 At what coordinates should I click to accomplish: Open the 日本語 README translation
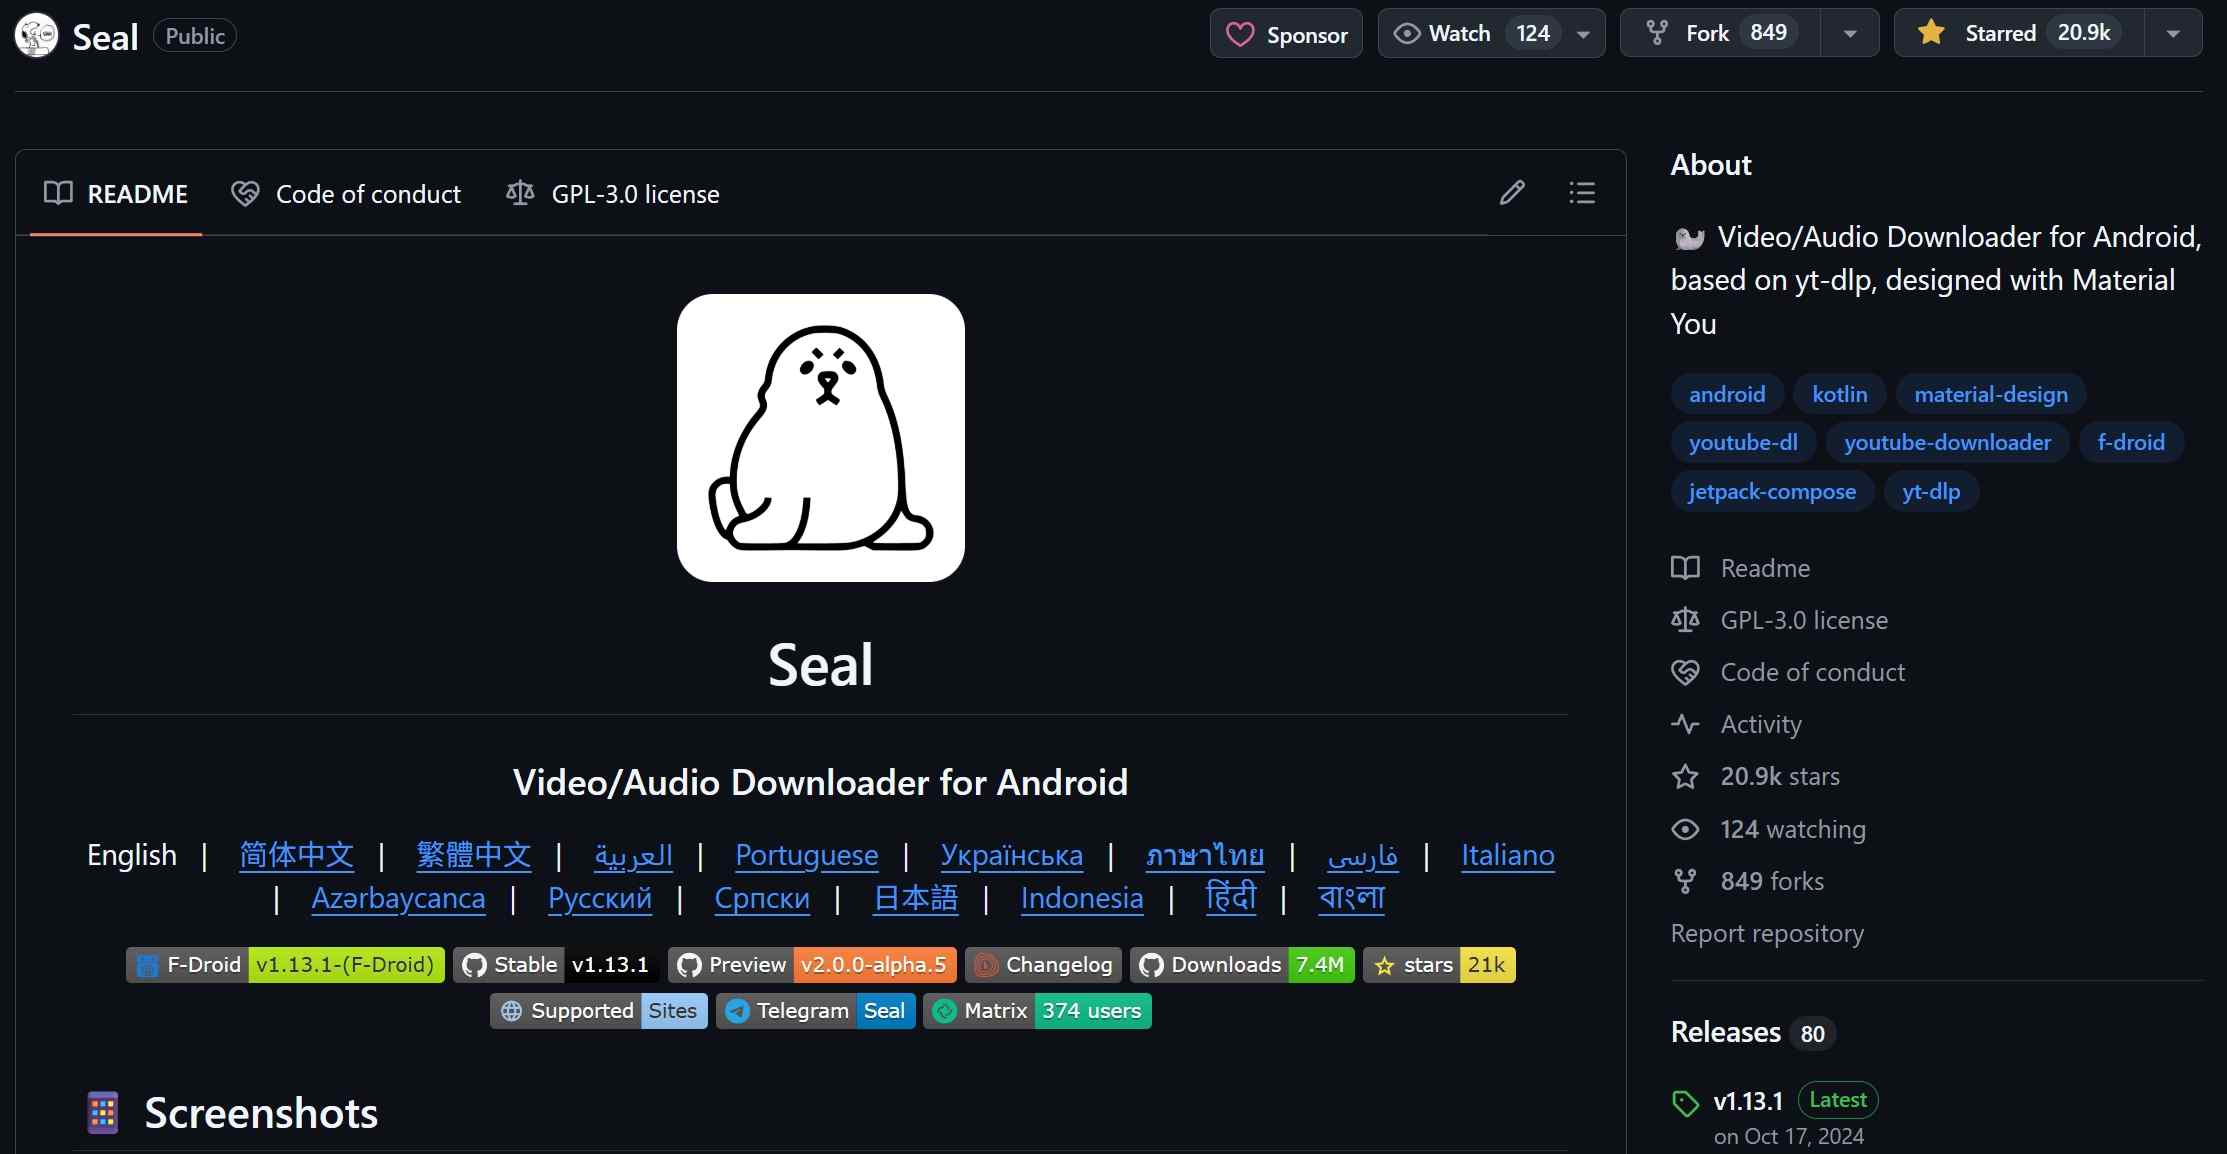pyautogui.click(x=915, y=898)
